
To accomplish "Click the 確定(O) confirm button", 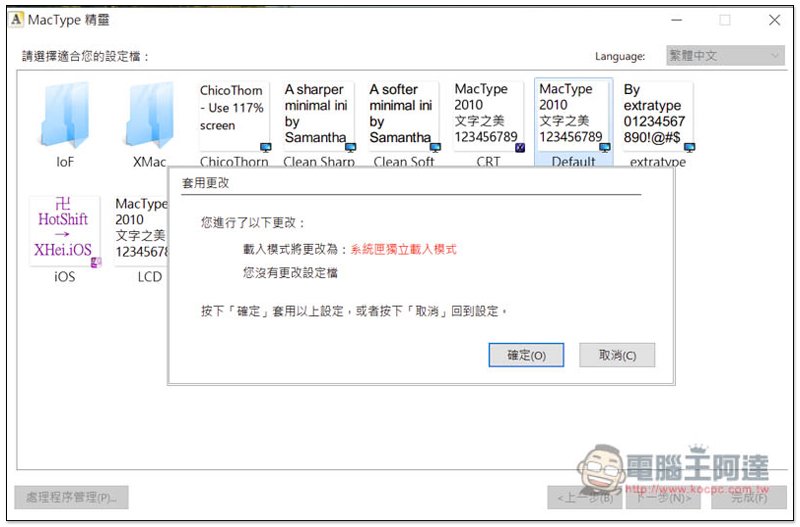I will [526, 355].
